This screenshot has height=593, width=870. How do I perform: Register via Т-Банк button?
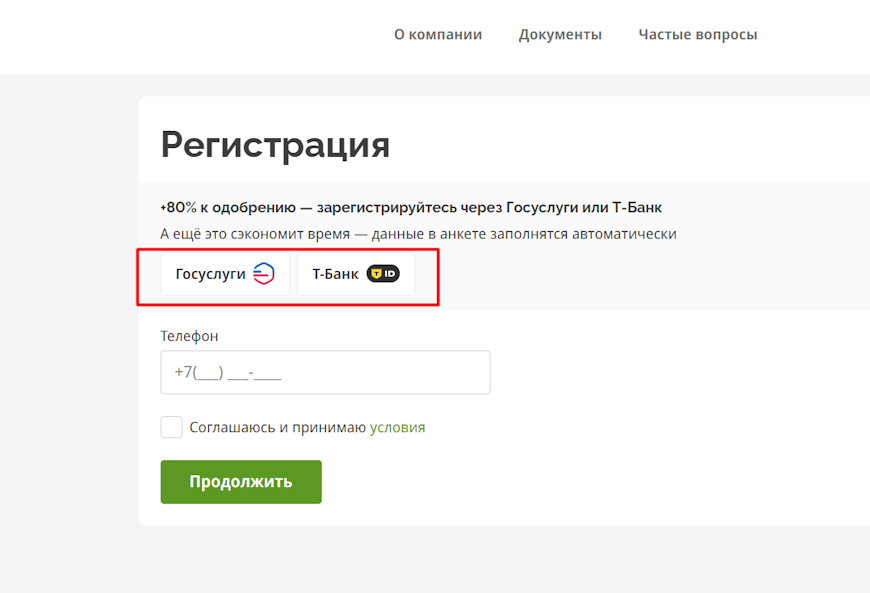pos(356,274)
